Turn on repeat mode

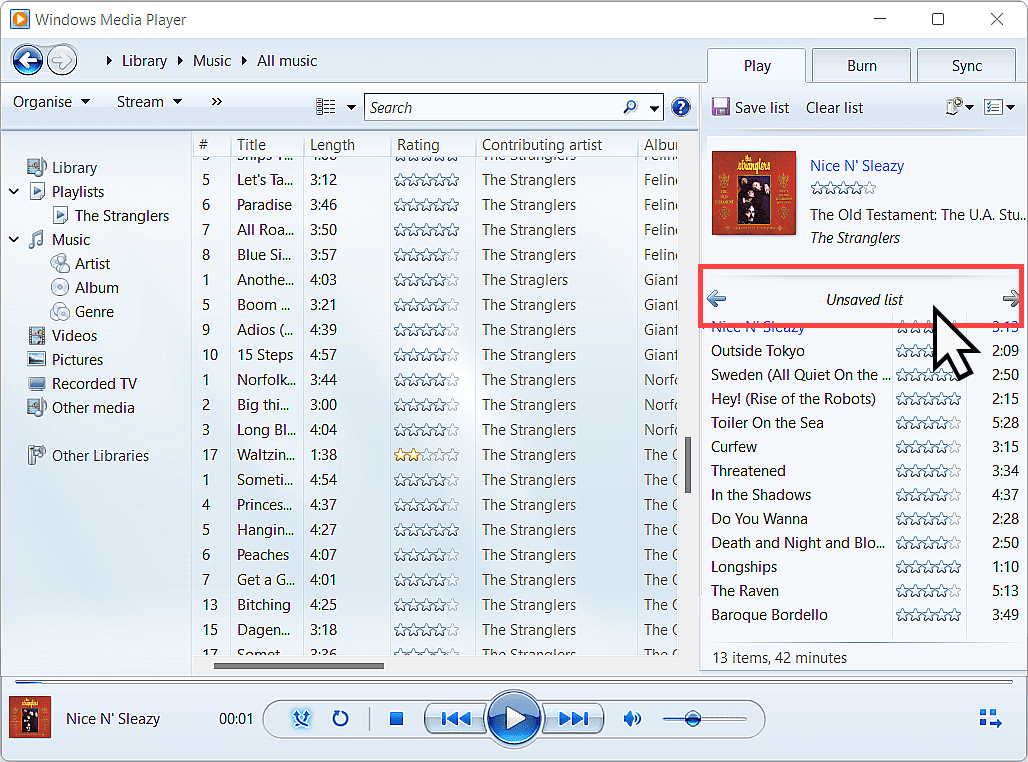tap(340, 718)
